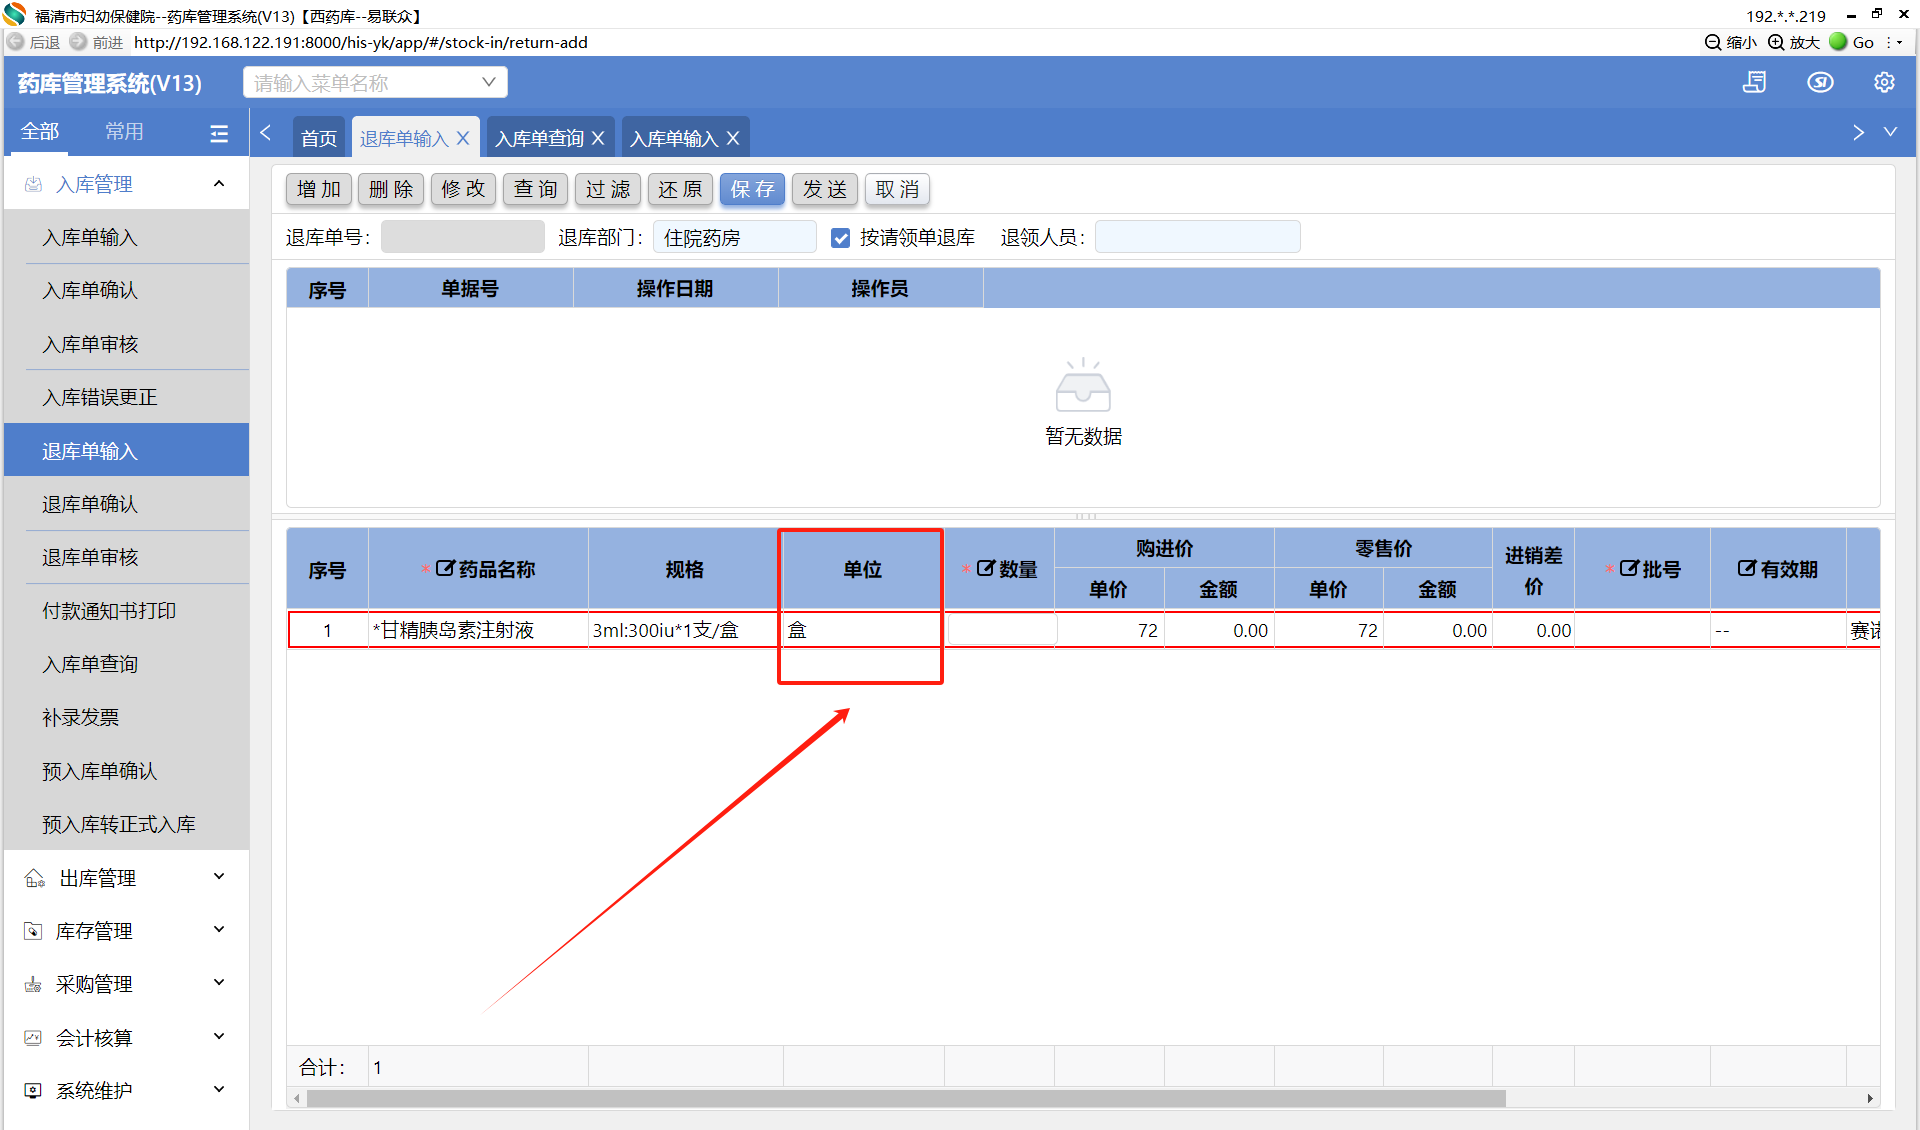Toggle the sidebar menu collapse icon
This screenshot has width=1920, height=1130.
coord(219,133)
